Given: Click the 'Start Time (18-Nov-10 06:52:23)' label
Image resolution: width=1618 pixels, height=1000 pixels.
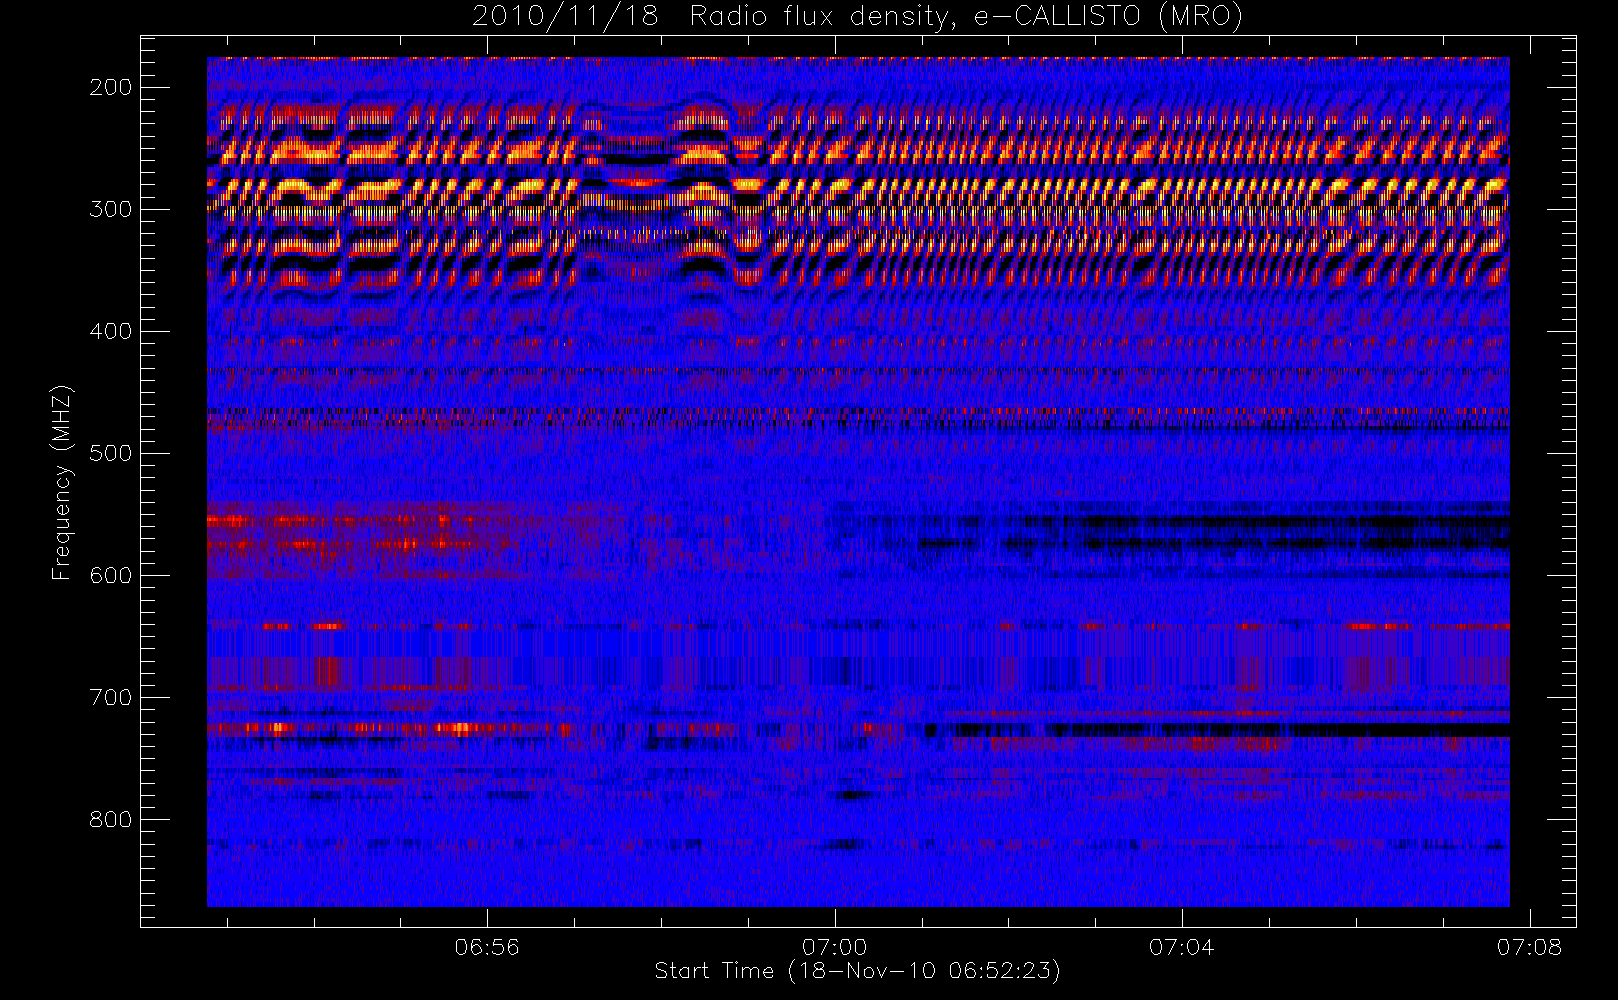Looking at the screenshot, I should [857, 971].
